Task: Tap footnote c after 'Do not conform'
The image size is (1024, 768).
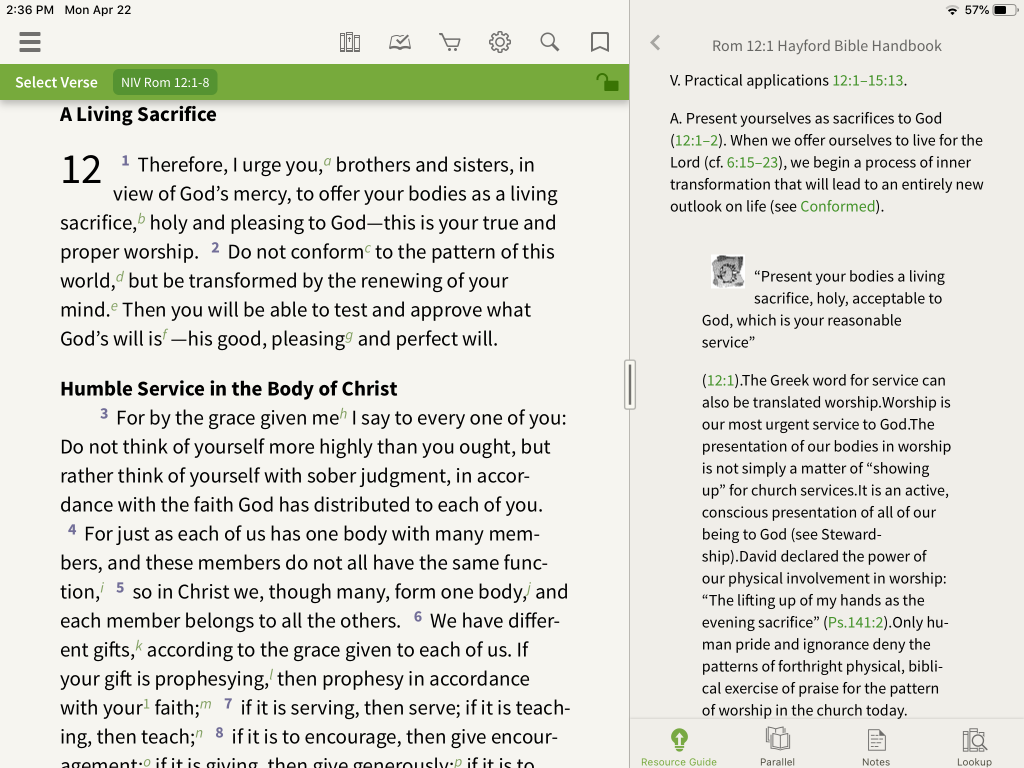Action: (x=368, y=248)
